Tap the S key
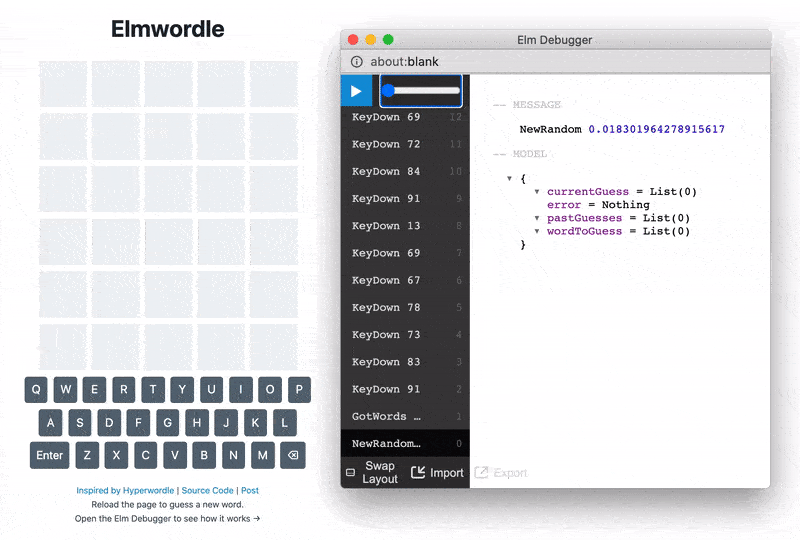Image resolution: width=800 pixels, height=540 pixels. [x=80, y=423]
